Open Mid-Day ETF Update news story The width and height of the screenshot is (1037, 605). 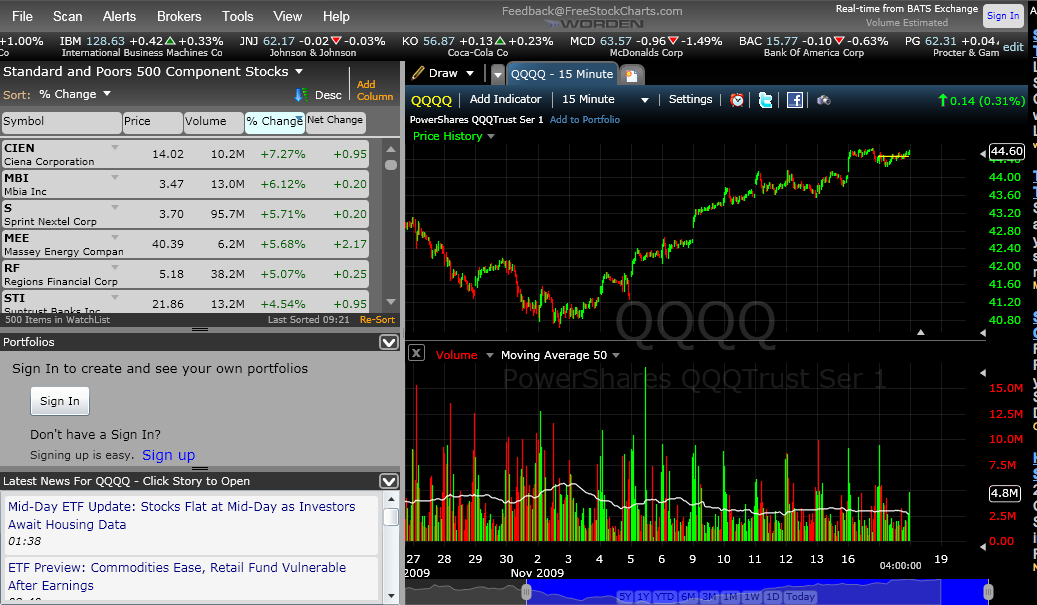pos(181,515)
